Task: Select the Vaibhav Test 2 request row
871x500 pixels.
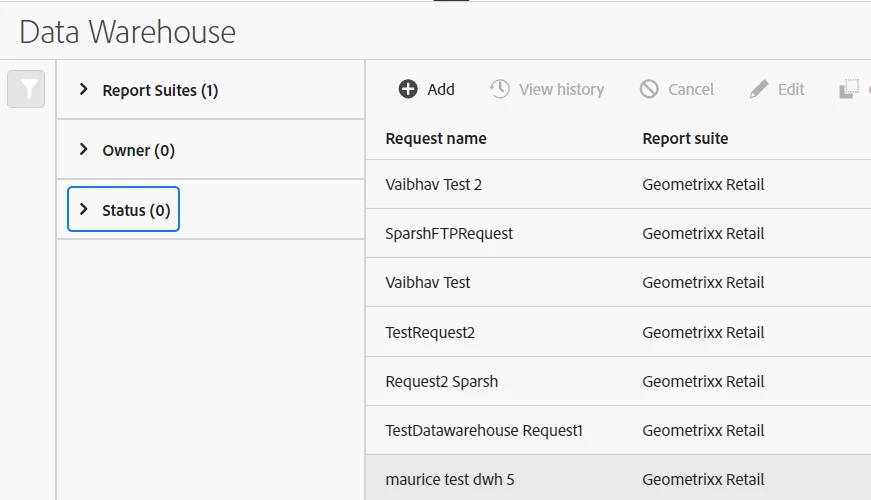Action: pos(433,184)
